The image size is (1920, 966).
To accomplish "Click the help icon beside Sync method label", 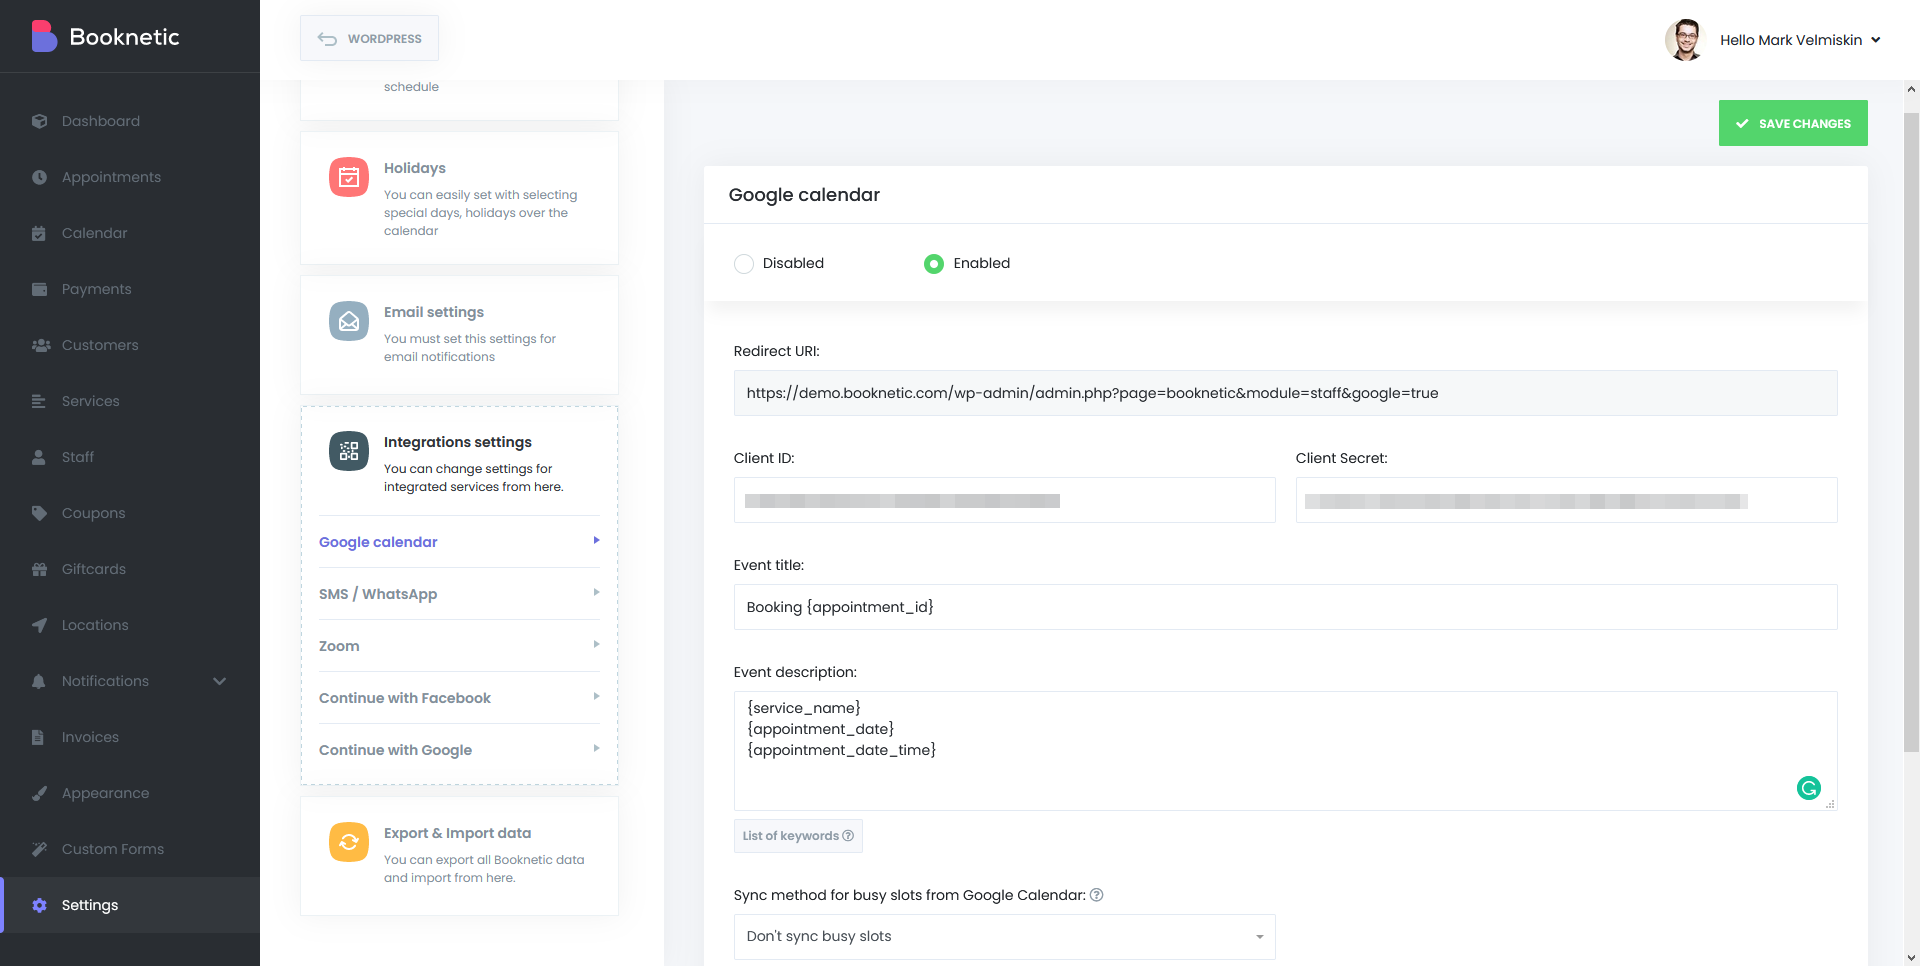I will pos(1096,895).
